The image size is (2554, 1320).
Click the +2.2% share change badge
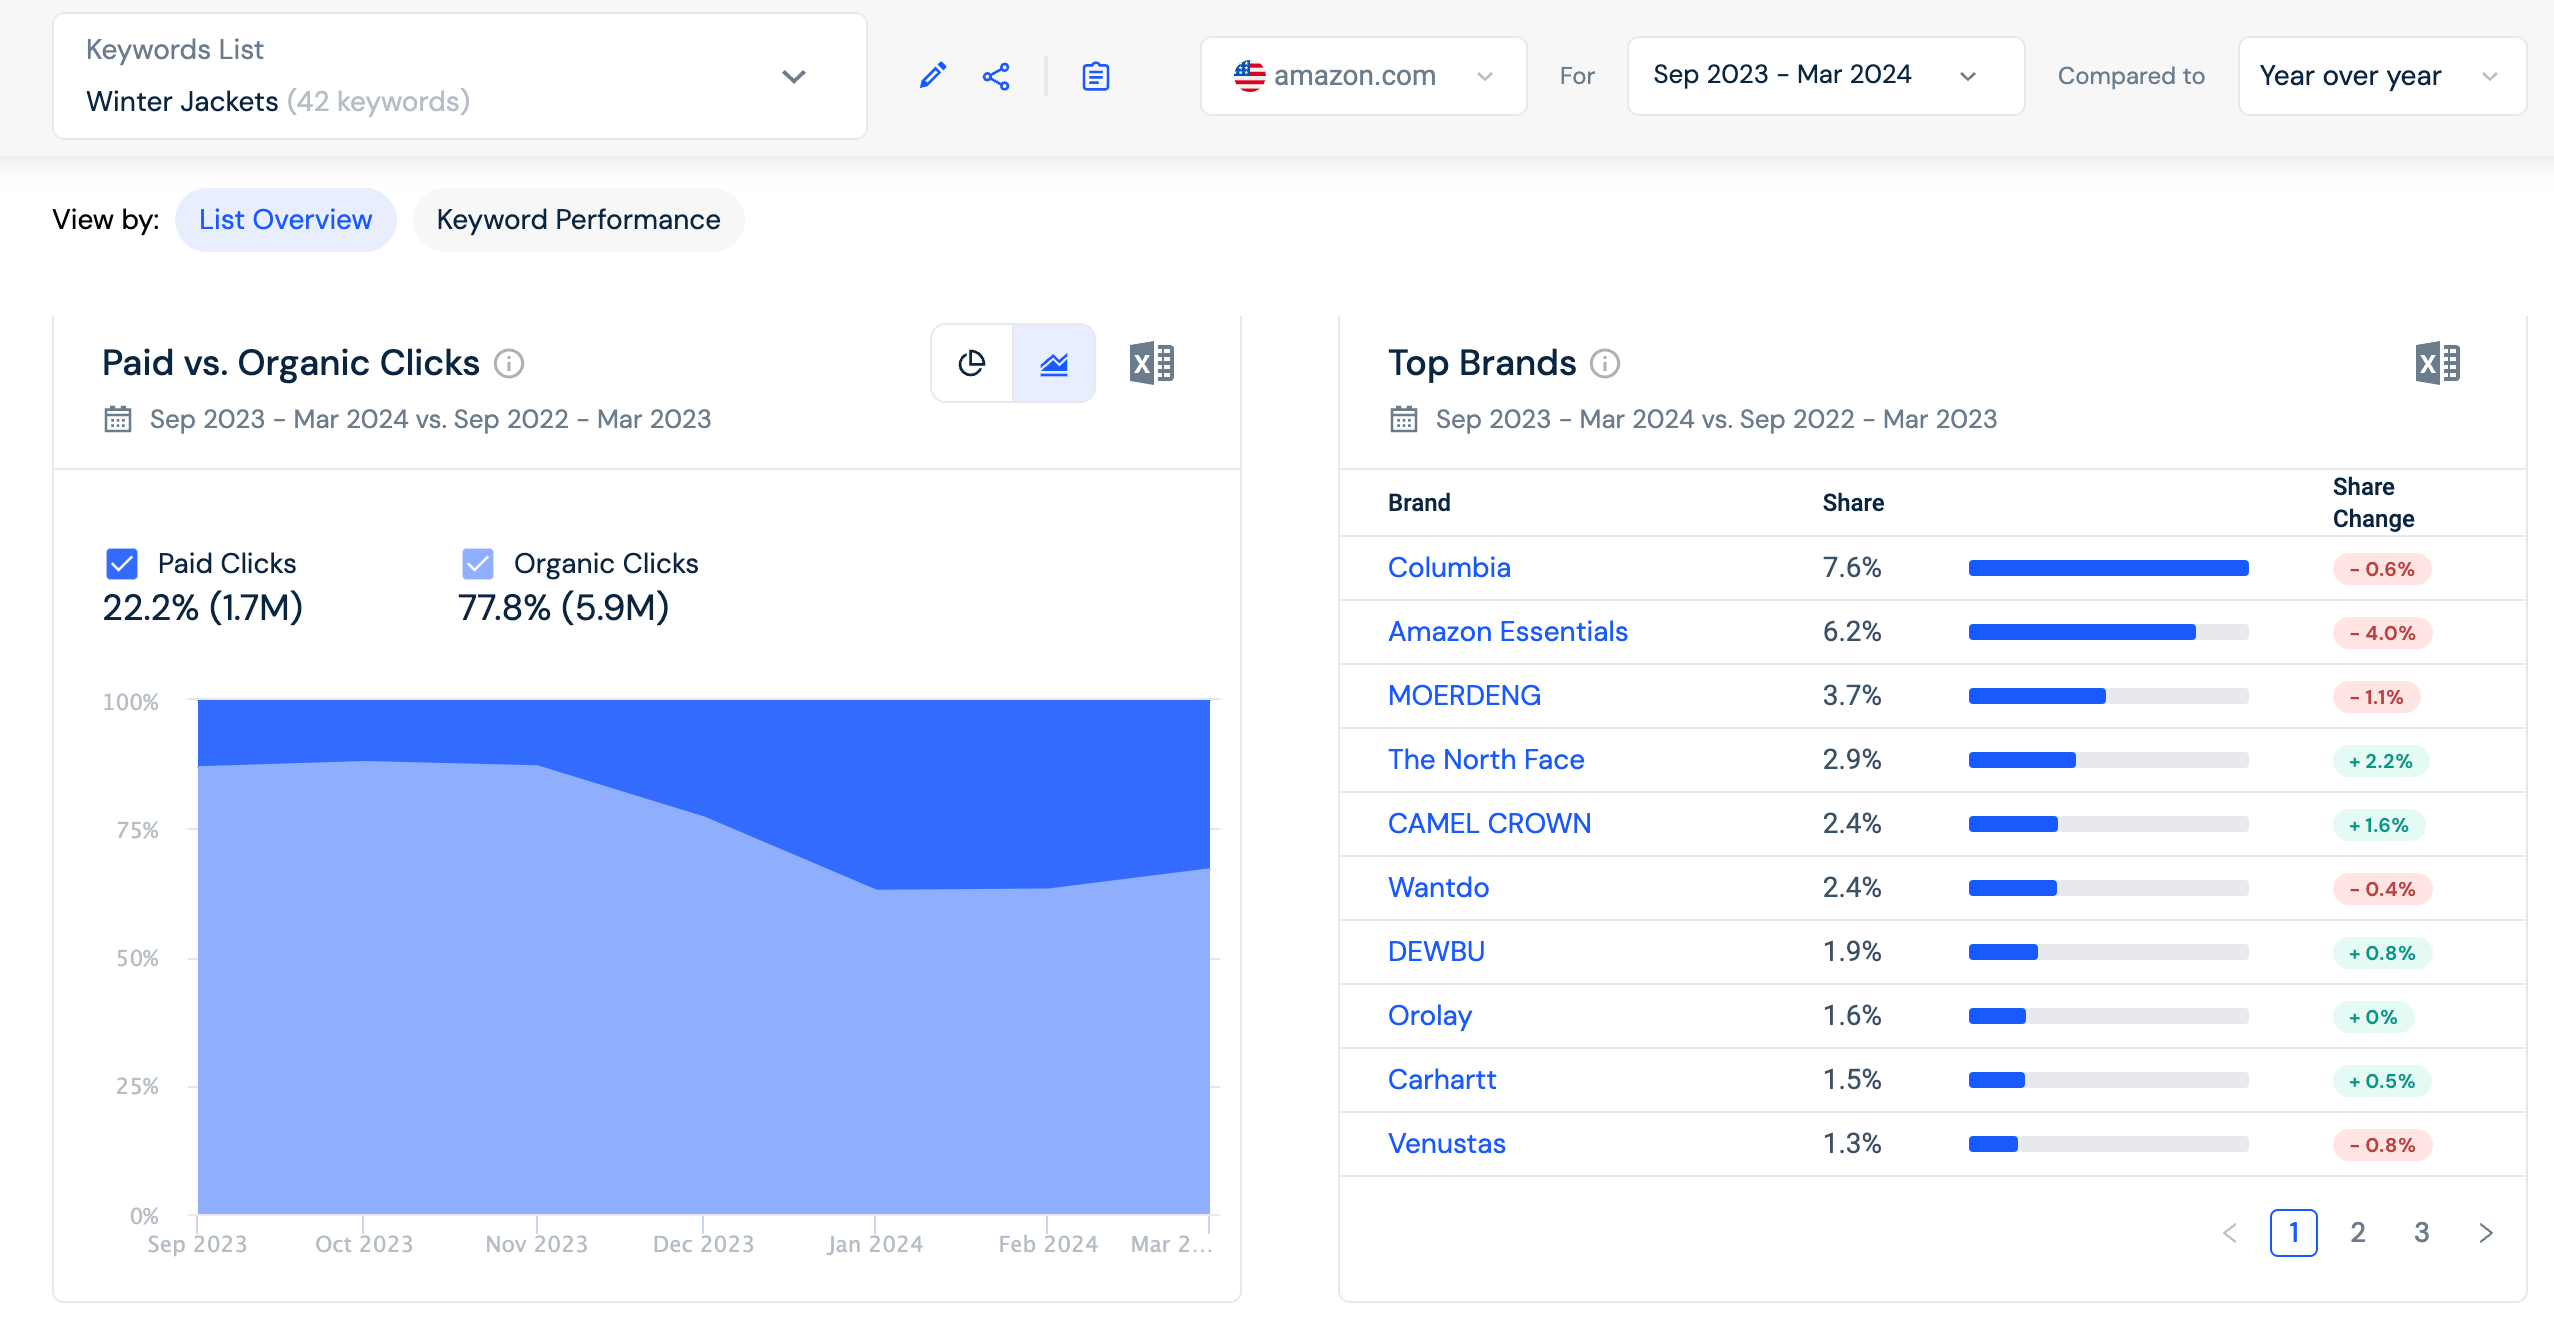(x=2380, y=761)
